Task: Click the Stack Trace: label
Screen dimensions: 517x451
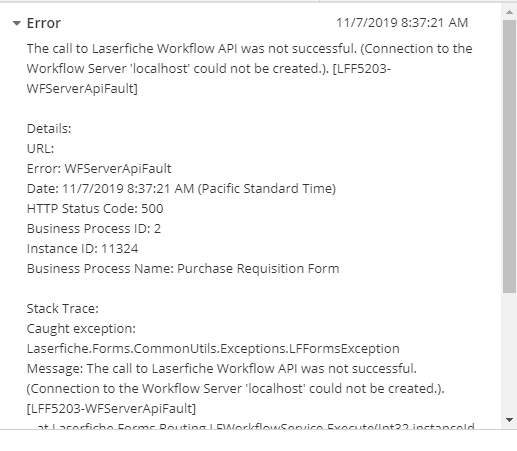Action: [63, 309]
